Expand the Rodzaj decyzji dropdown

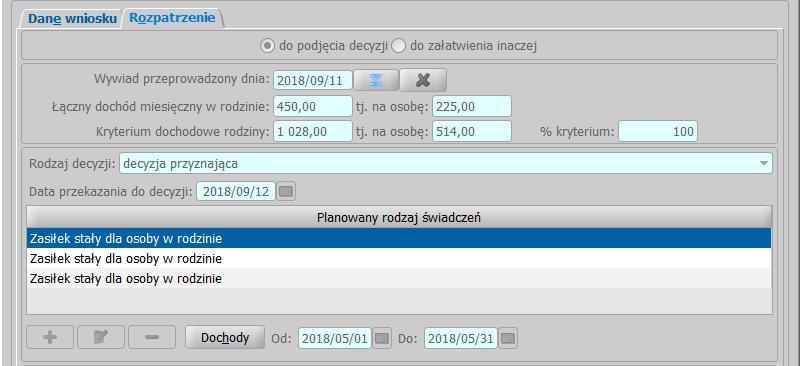coord(763,164)
